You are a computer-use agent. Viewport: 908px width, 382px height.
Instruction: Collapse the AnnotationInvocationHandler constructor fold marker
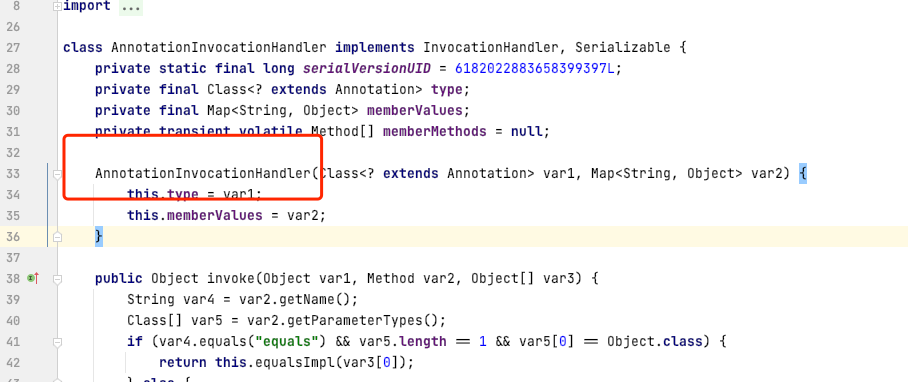coord(57,174)
